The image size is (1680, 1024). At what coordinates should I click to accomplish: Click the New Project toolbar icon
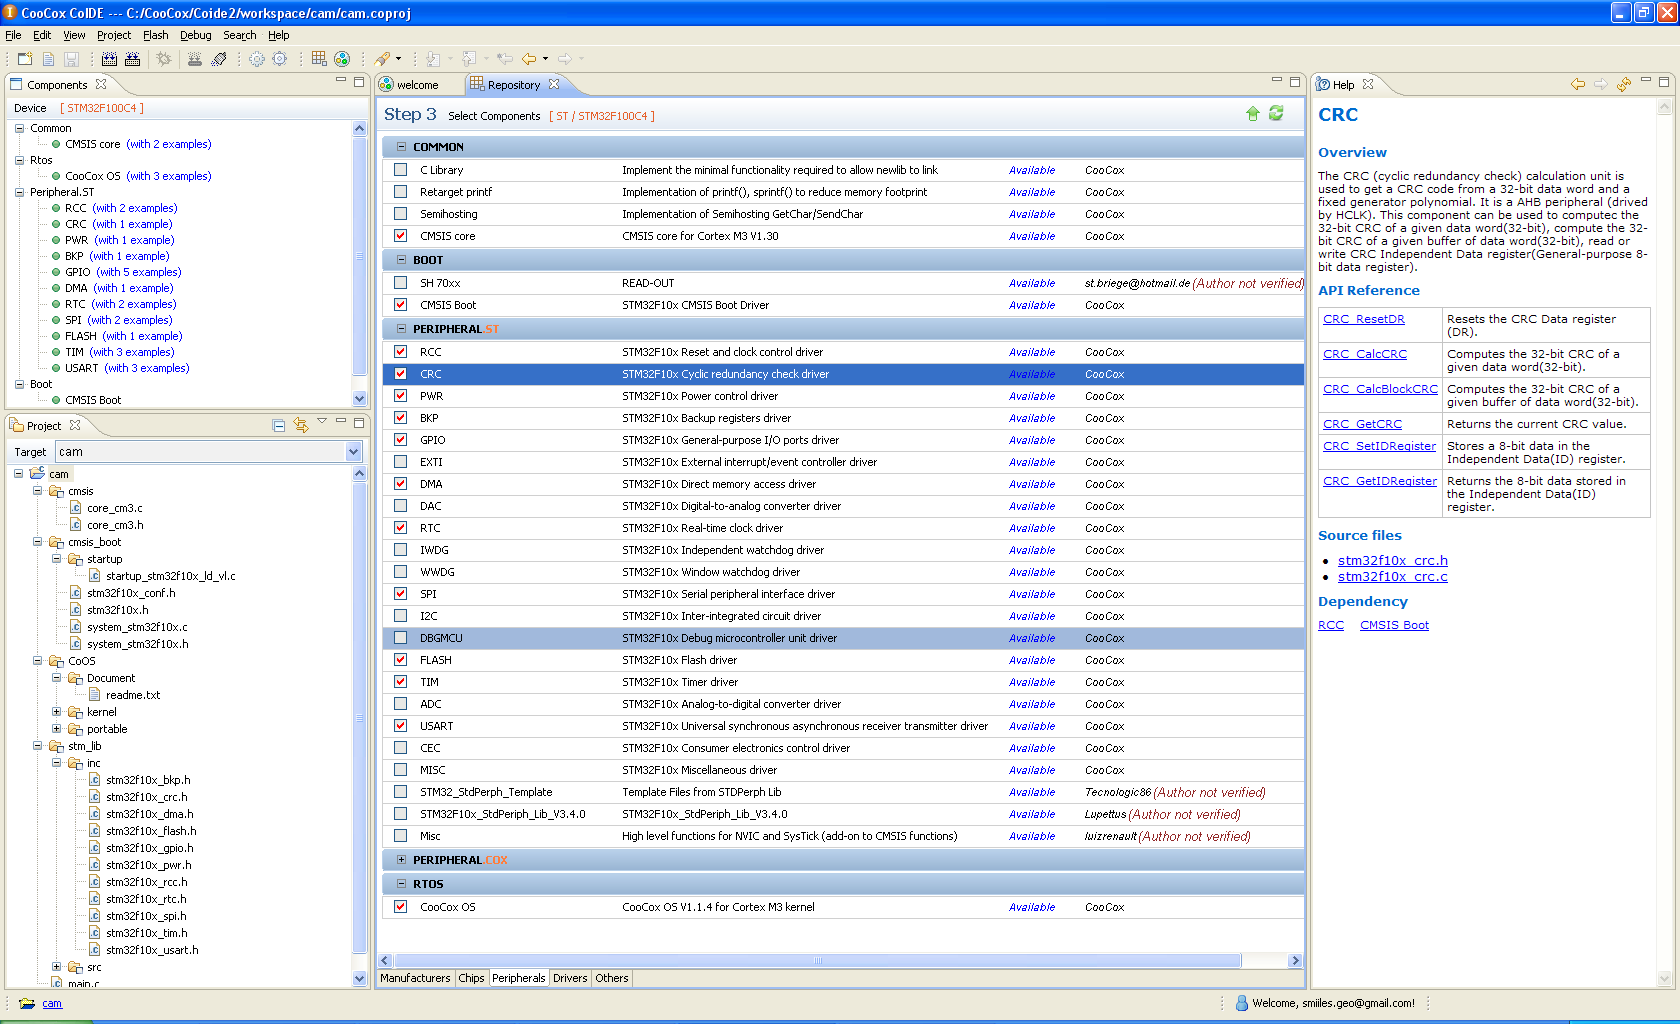[25, 59]
